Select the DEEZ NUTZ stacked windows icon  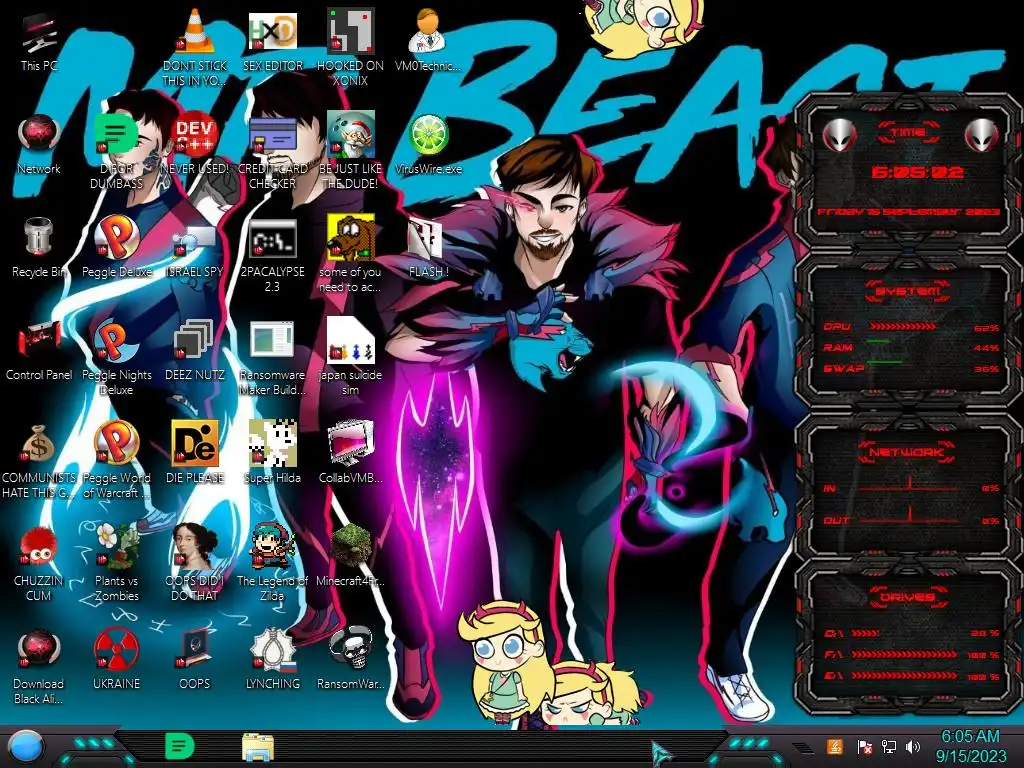pos(195,351)
